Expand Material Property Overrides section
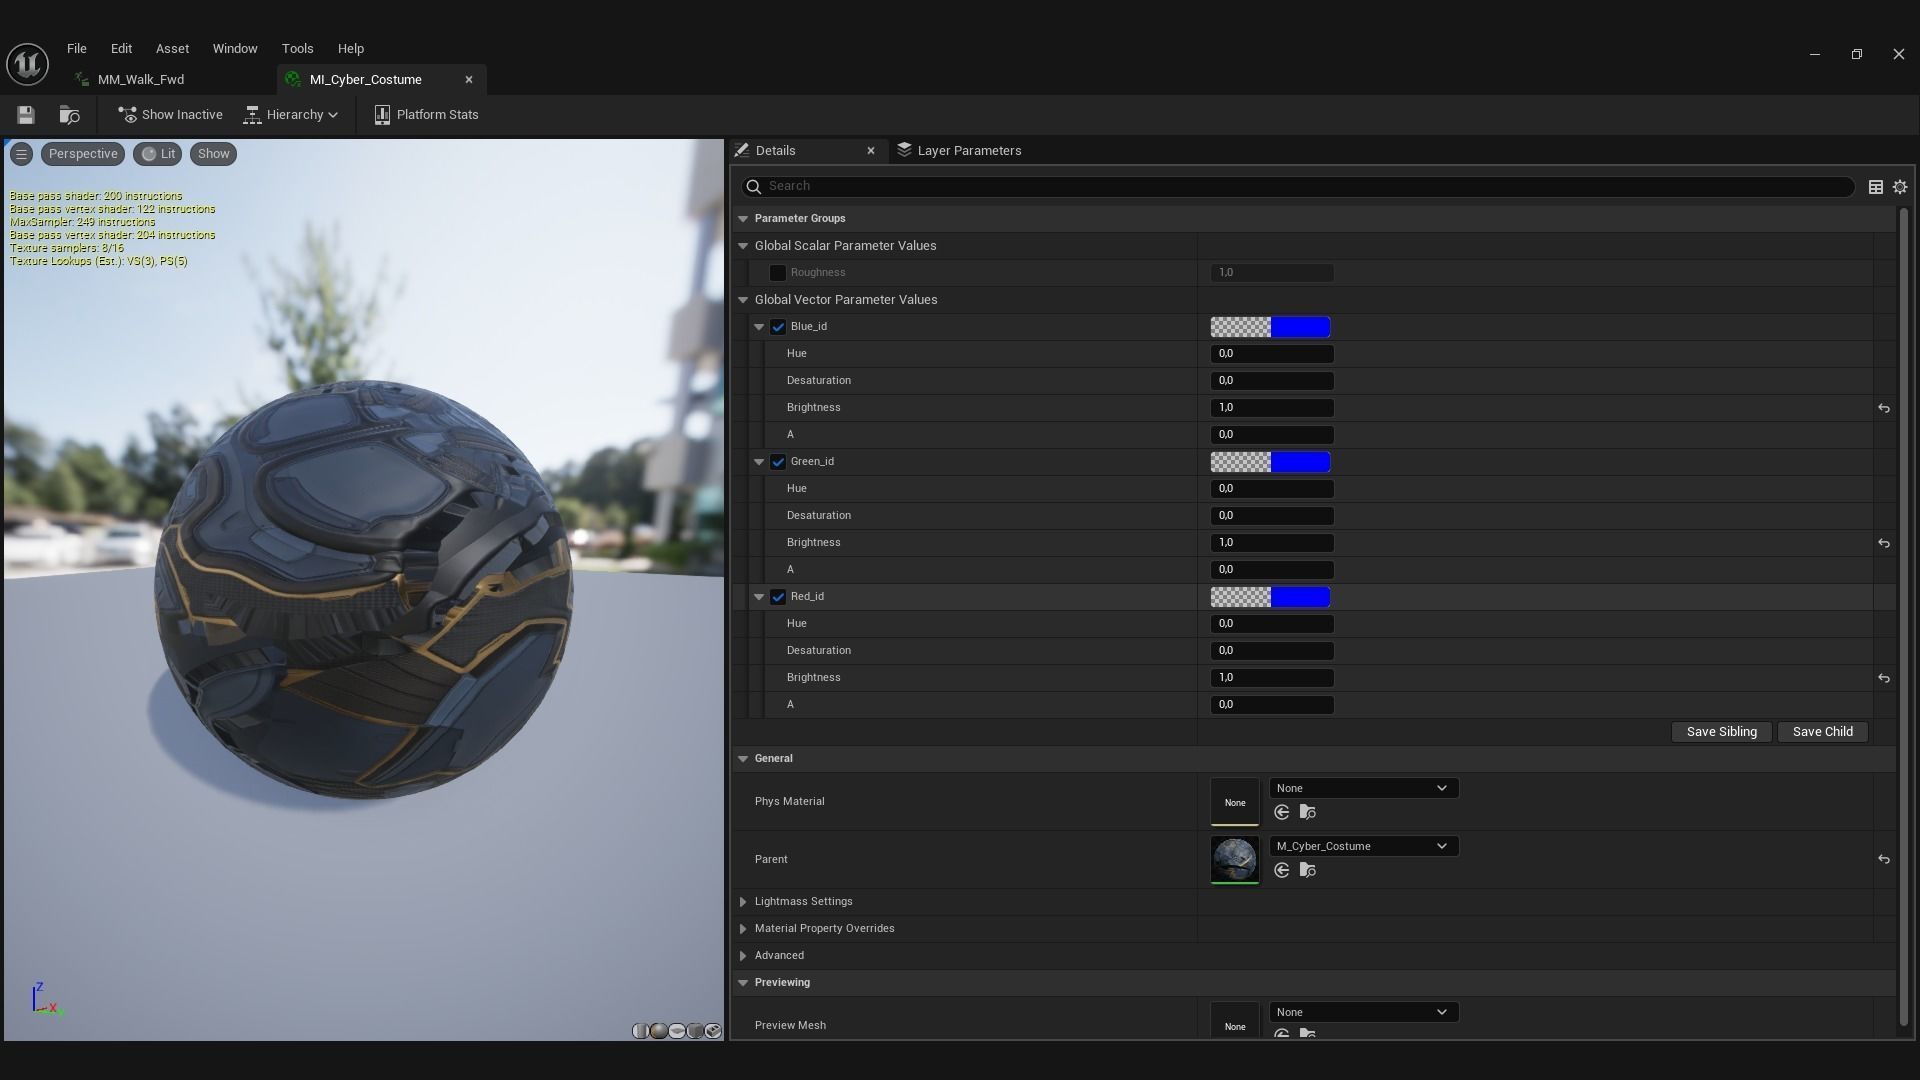1920x1080 pixels. coord(743,929)
